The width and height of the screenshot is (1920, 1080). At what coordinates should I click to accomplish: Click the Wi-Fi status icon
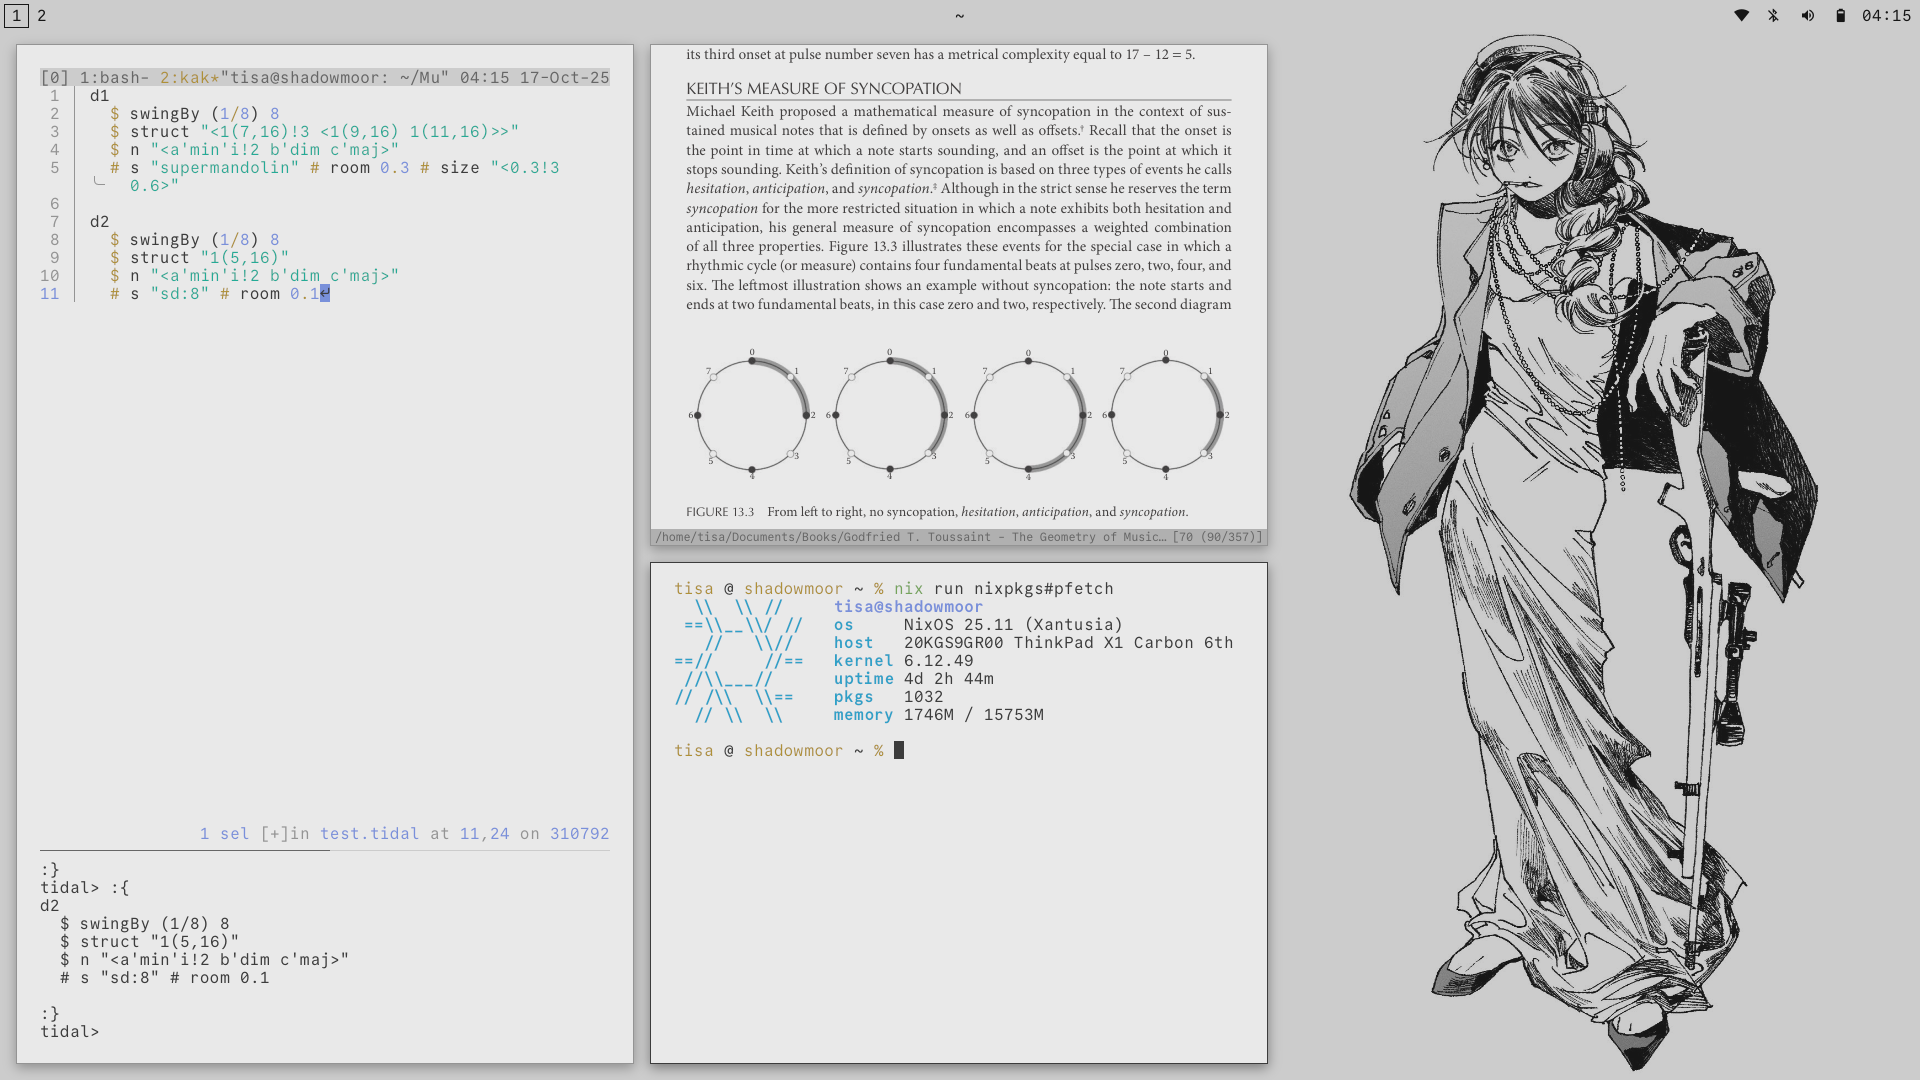coord(1741,15)
